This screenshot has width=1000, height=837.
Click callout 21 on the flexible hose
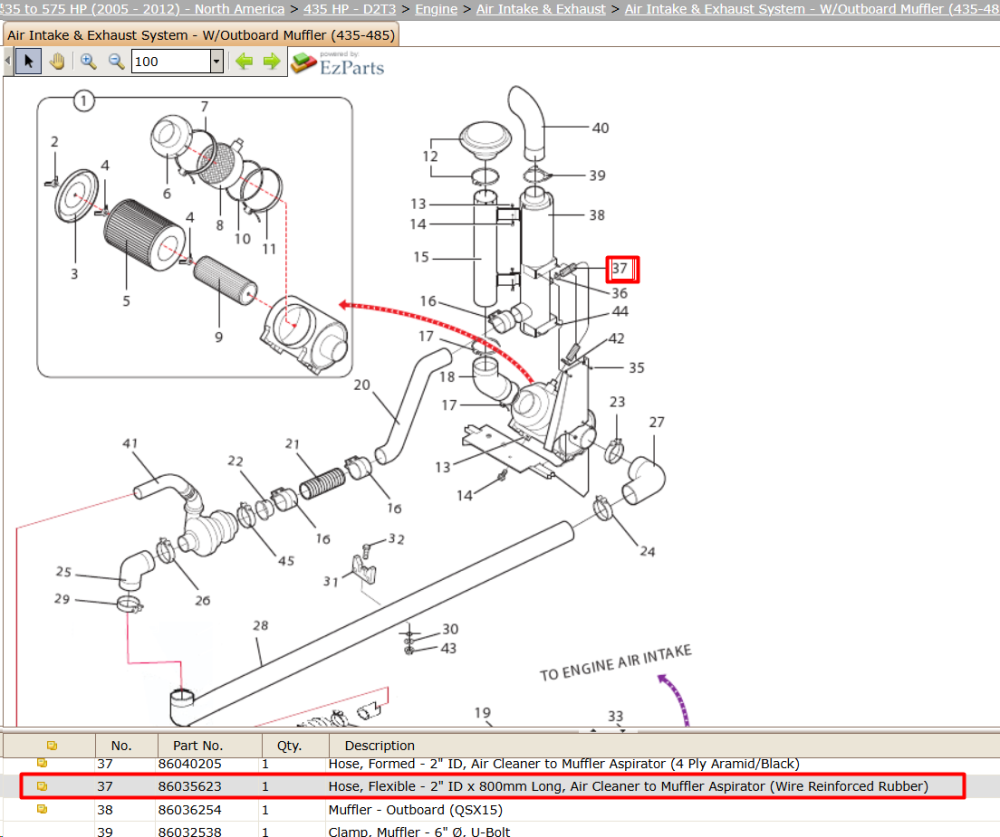(x=292, y=443)
